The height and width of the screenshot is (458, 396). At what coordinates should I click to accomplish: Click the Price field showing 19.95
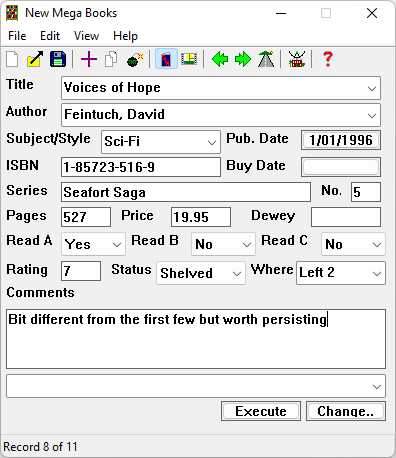coord(201,217)
